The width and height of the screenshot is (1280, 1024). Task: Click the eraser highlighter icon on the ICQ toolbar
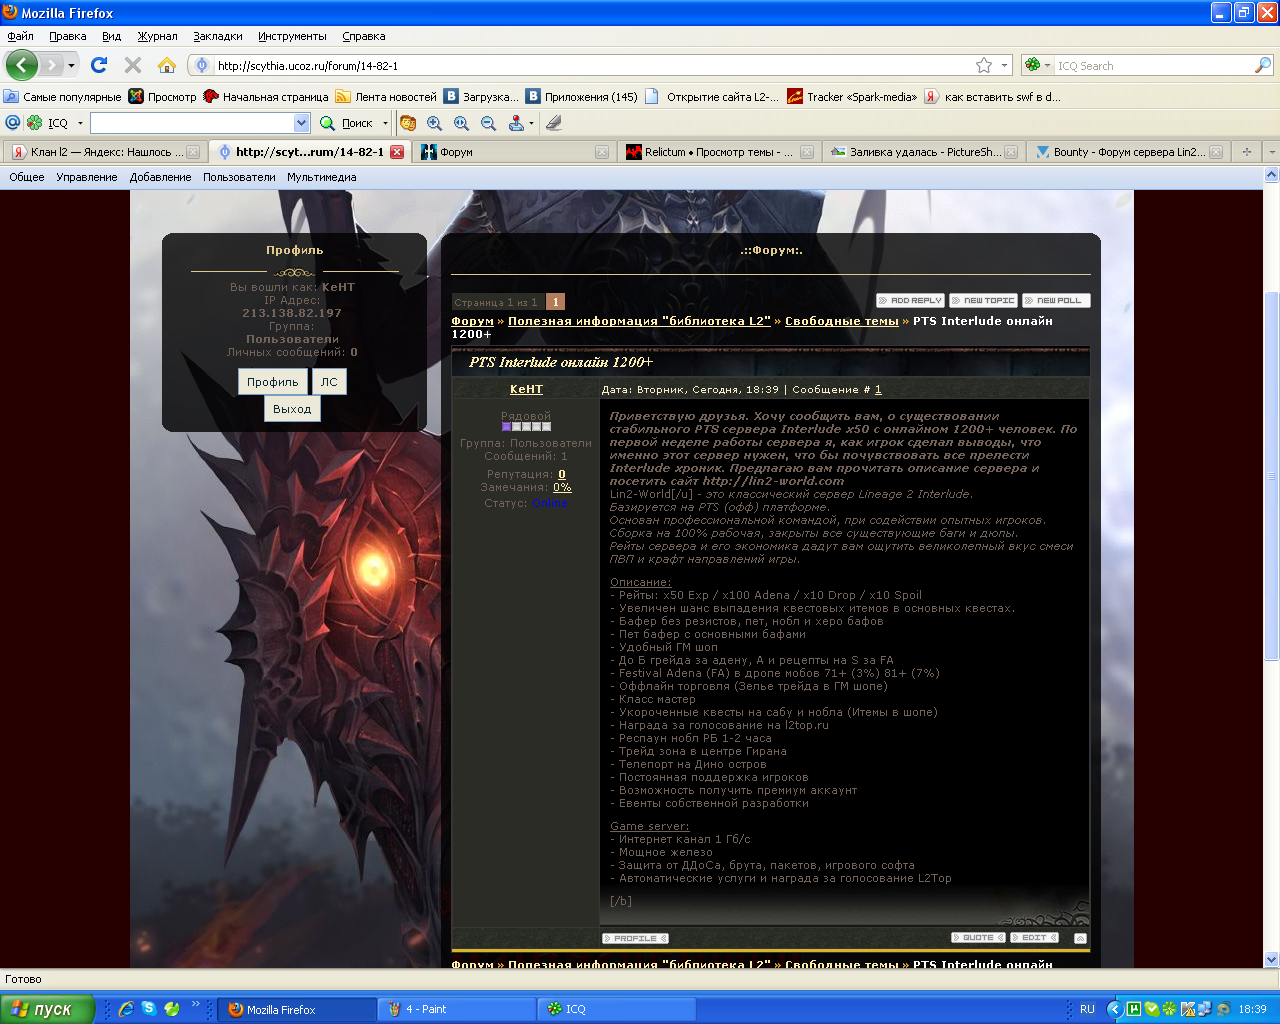tap(554, 123)
